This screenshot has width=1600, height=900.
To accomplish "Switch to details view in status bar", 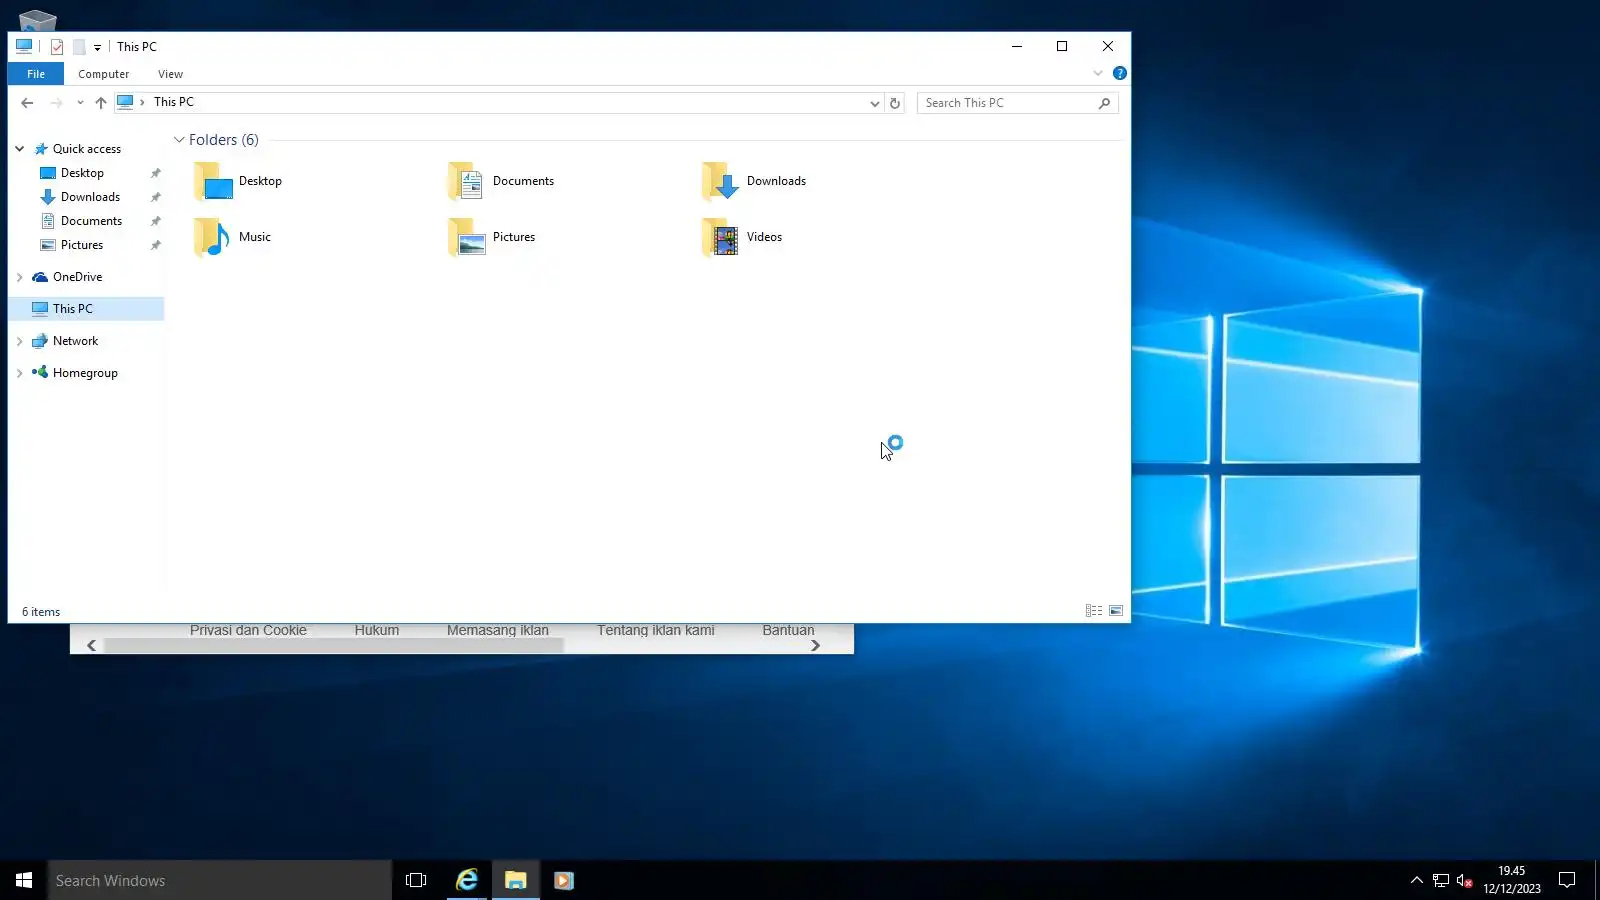I will 1094,611.
